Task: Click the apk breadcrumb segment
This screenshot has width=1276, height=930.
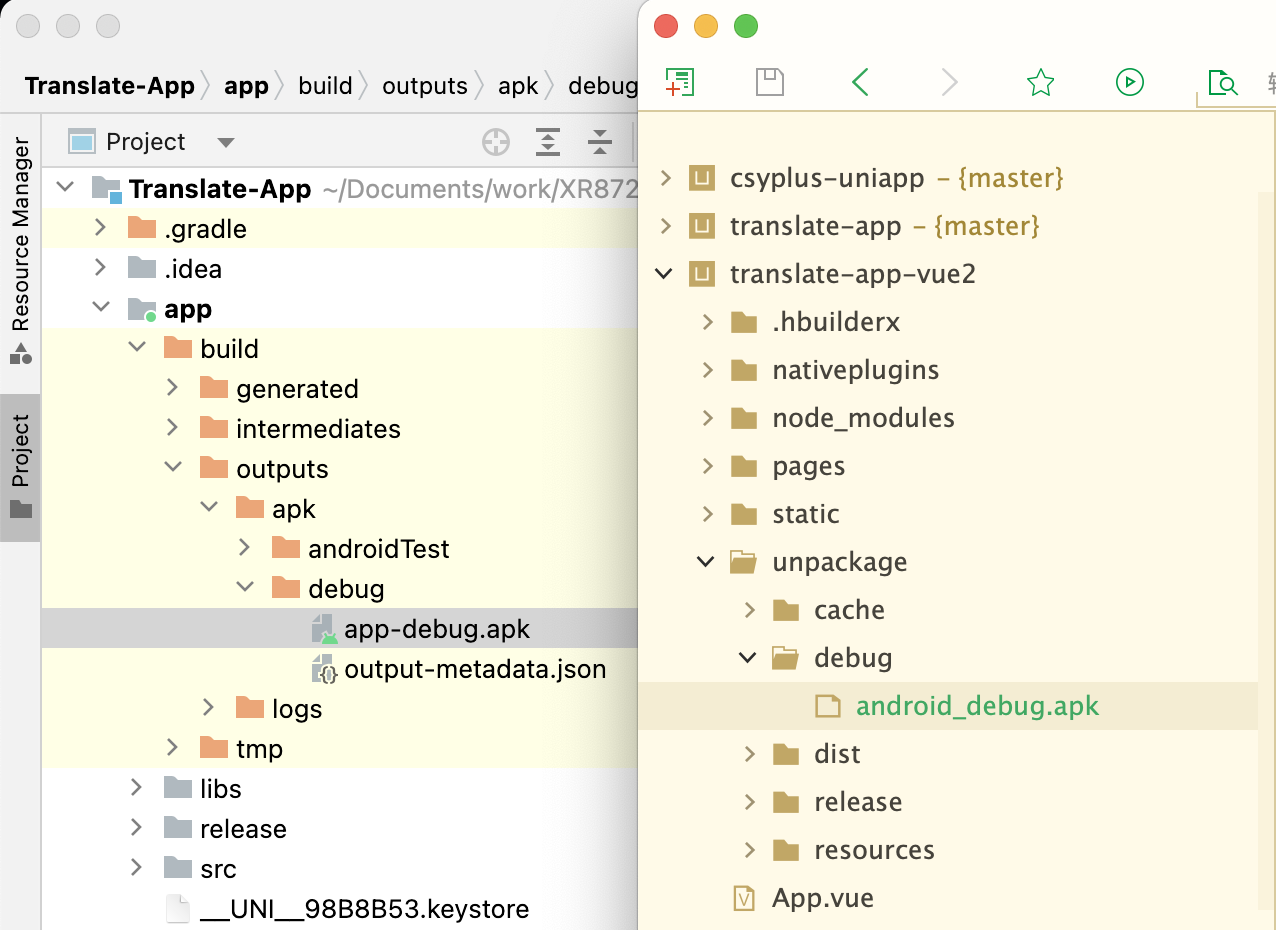Action: pyautogui.click(x=518, y=86)
